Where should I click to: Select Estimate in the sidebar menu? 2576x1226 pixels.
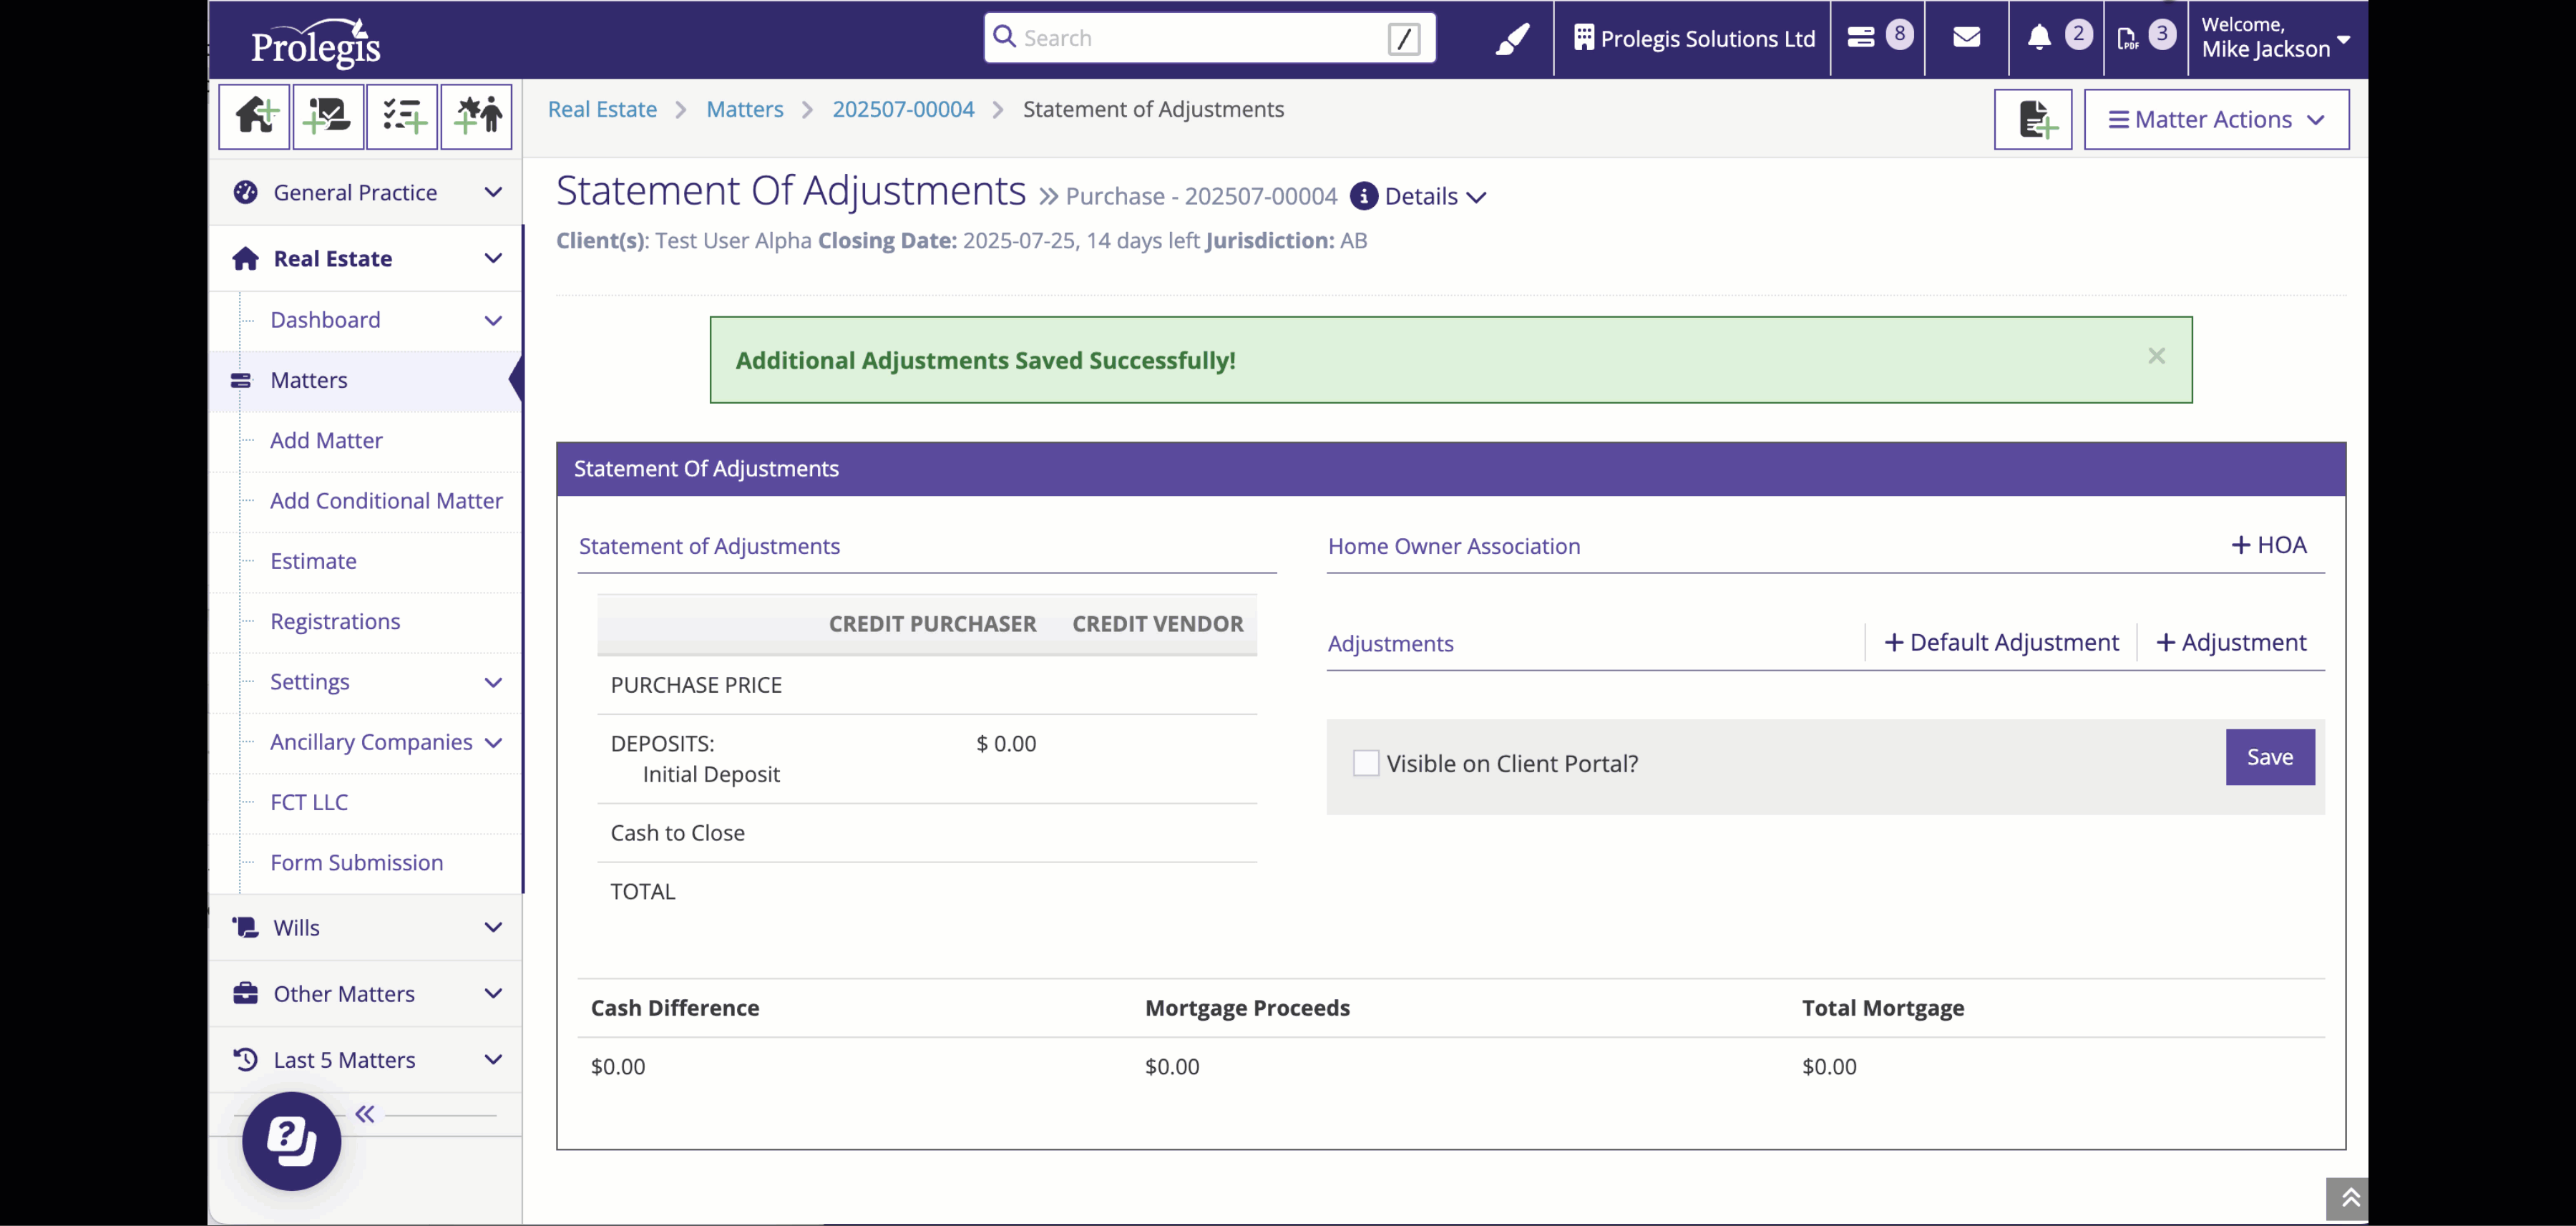click(313, 561)
